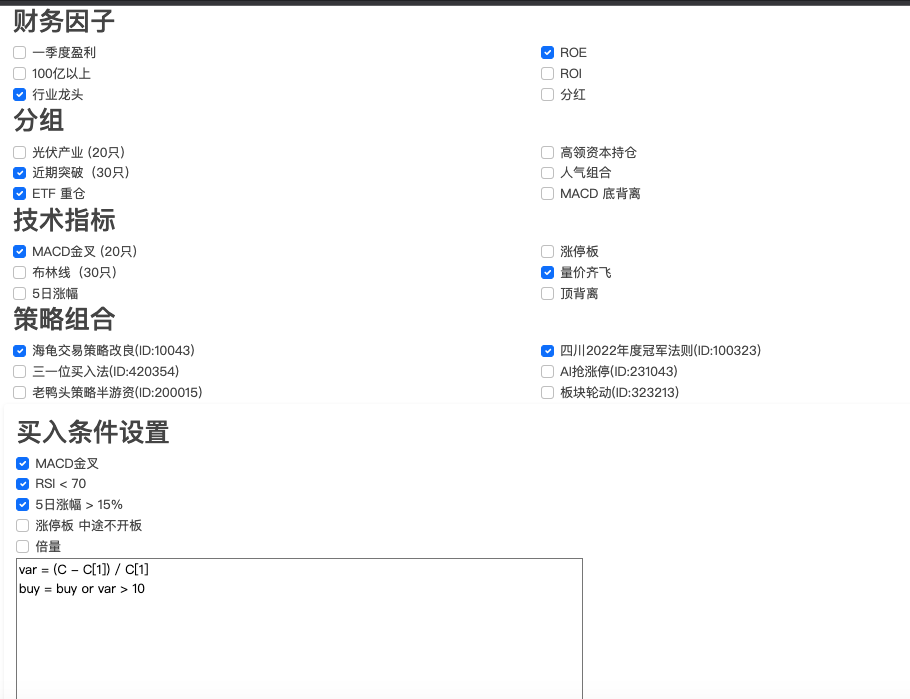This screenshot has width=910, height=699.
Task: Click into the buy formula text area
Action: pos(299,629)
